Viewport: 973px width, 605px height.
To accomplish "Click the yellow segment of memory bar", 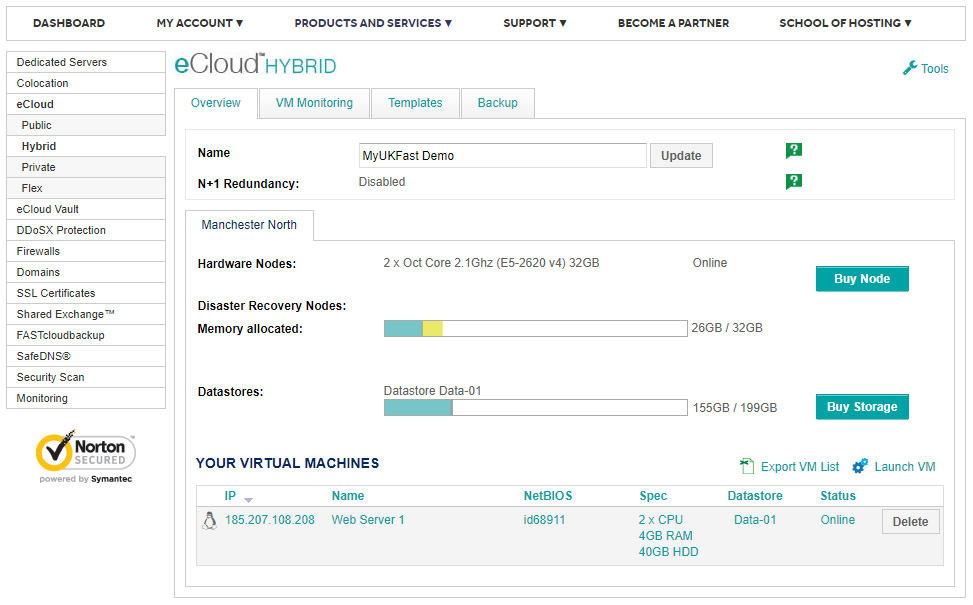I will (433, 328).
